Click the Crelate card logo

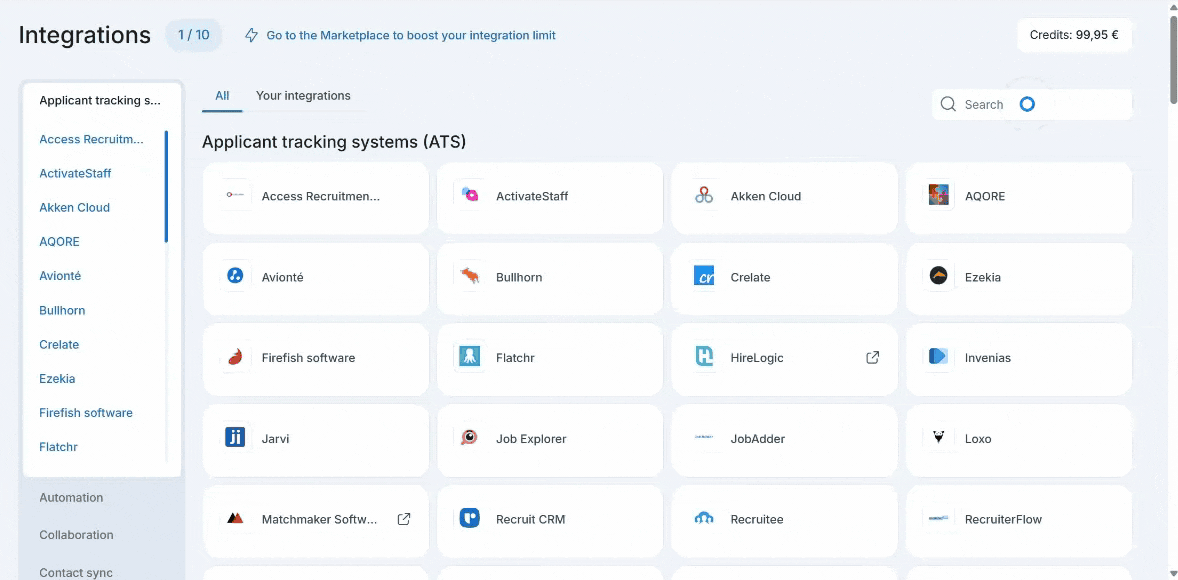tap(704, 276)
